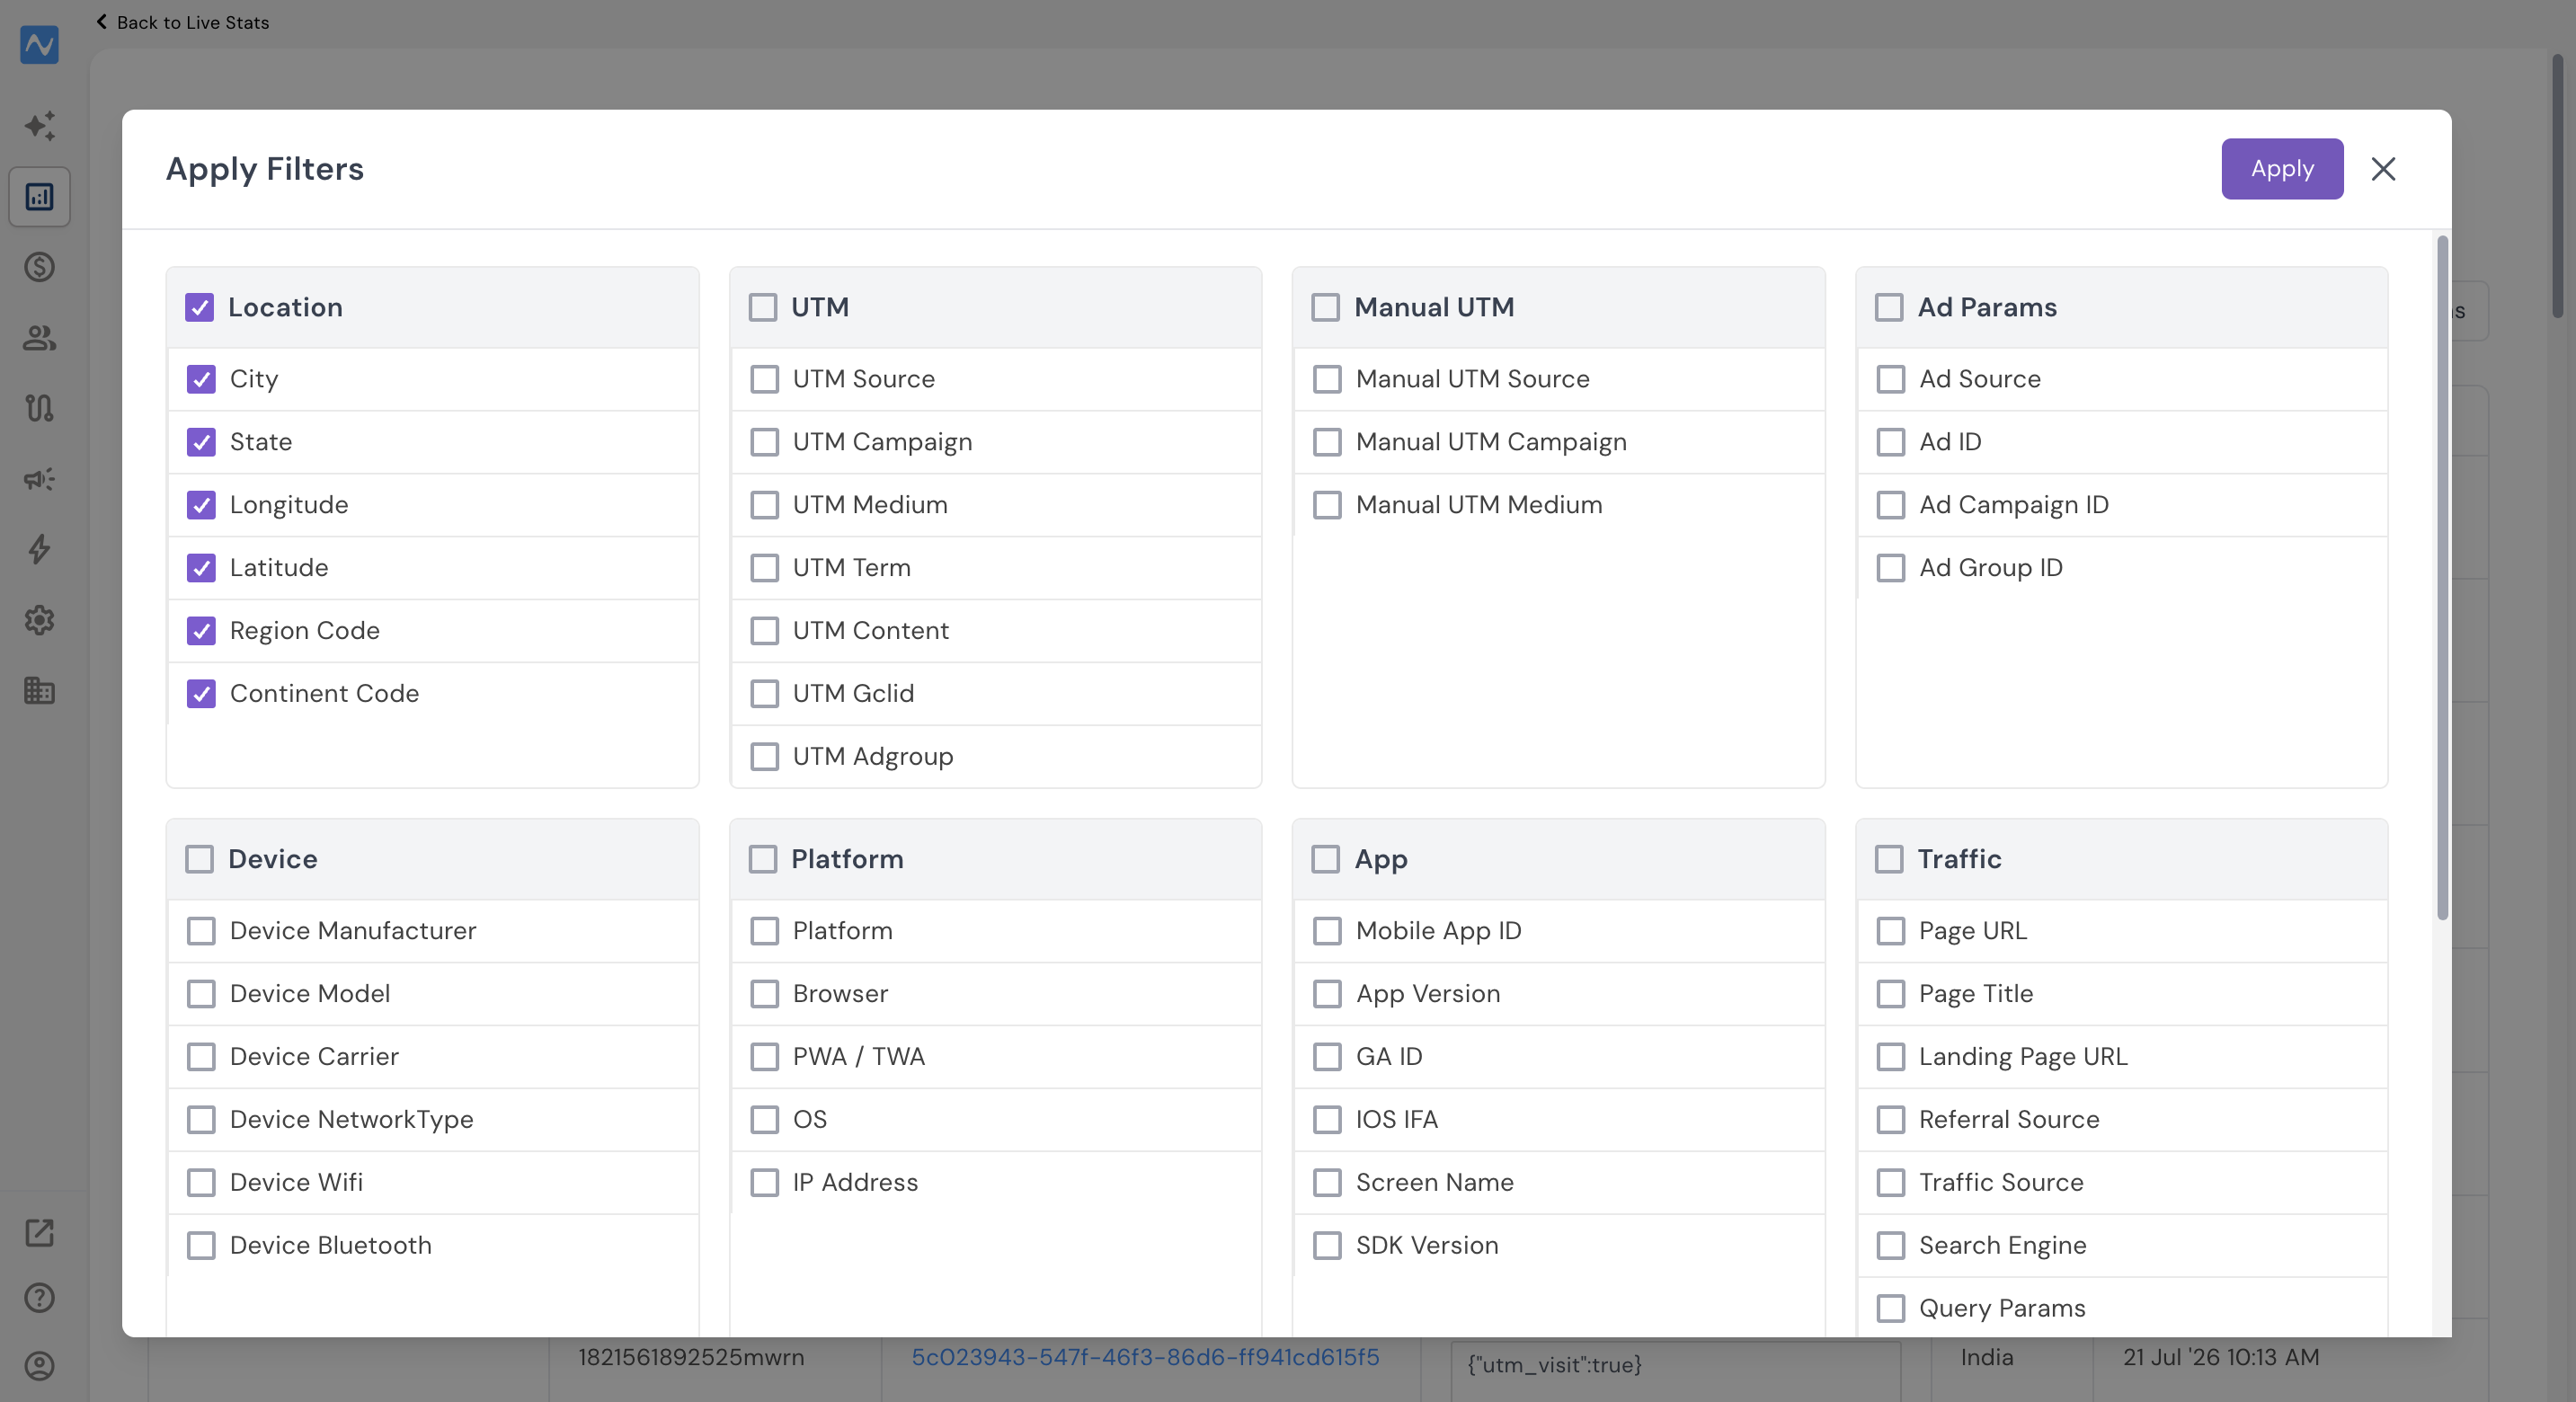Tick the Manual UTM Medium checkbox
2576x1402 pixels.
[1328, 505]
